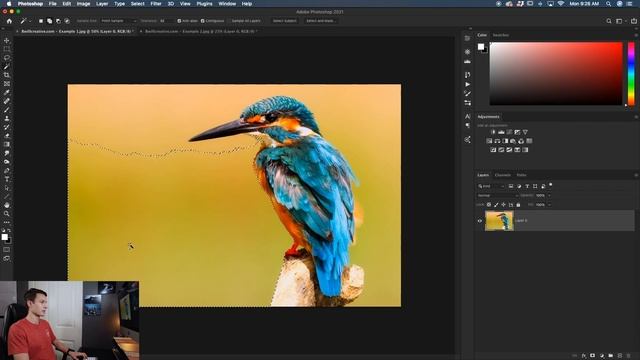
Task: Select the Eraser tool
Action: pyautogui.click(x=7, y=136)
